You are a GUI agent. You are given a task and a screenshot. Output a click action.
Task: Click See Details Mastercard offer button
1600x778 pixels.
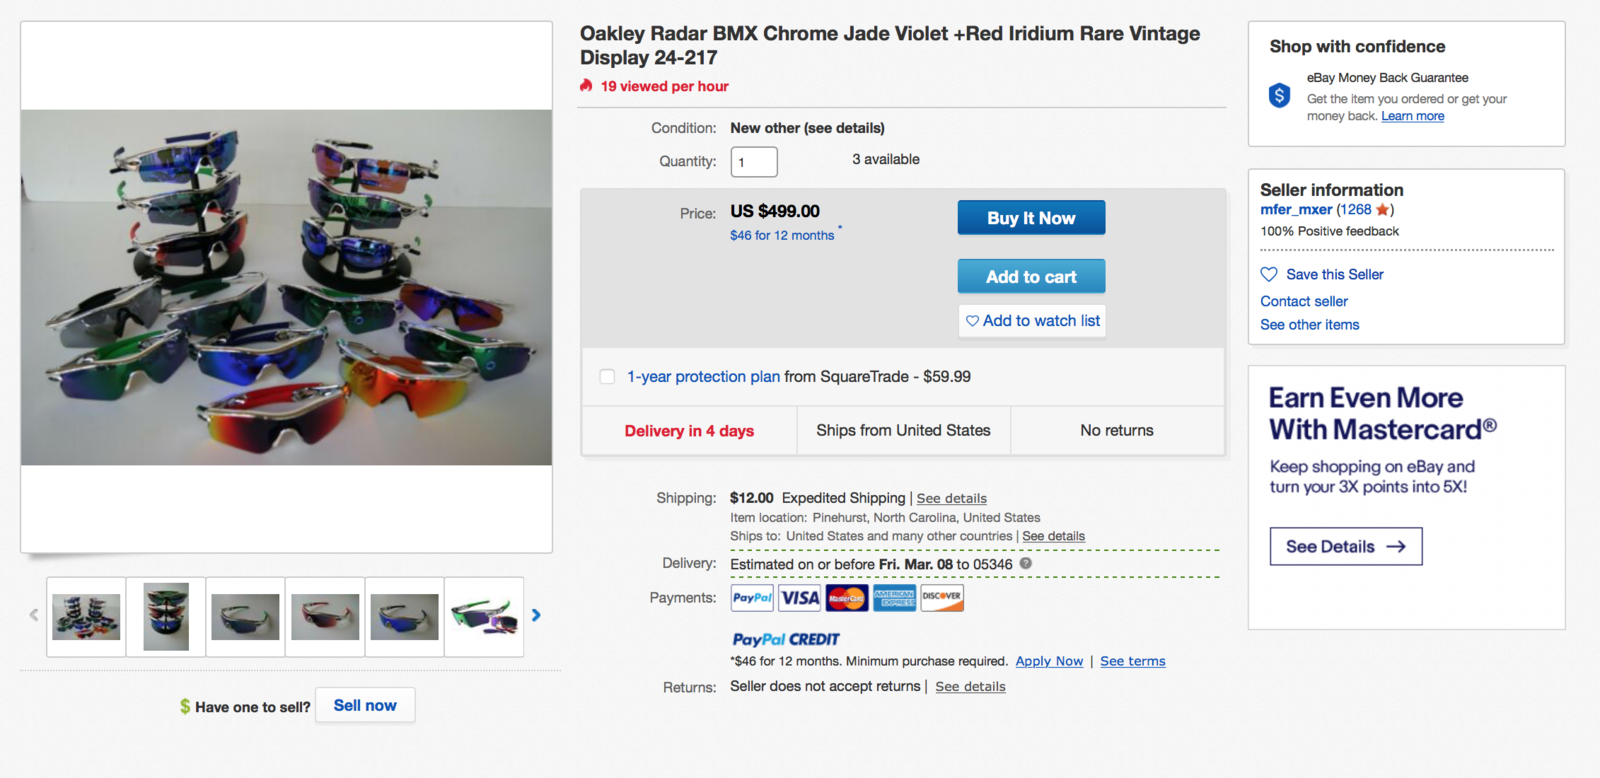(x=1345, y=546)
